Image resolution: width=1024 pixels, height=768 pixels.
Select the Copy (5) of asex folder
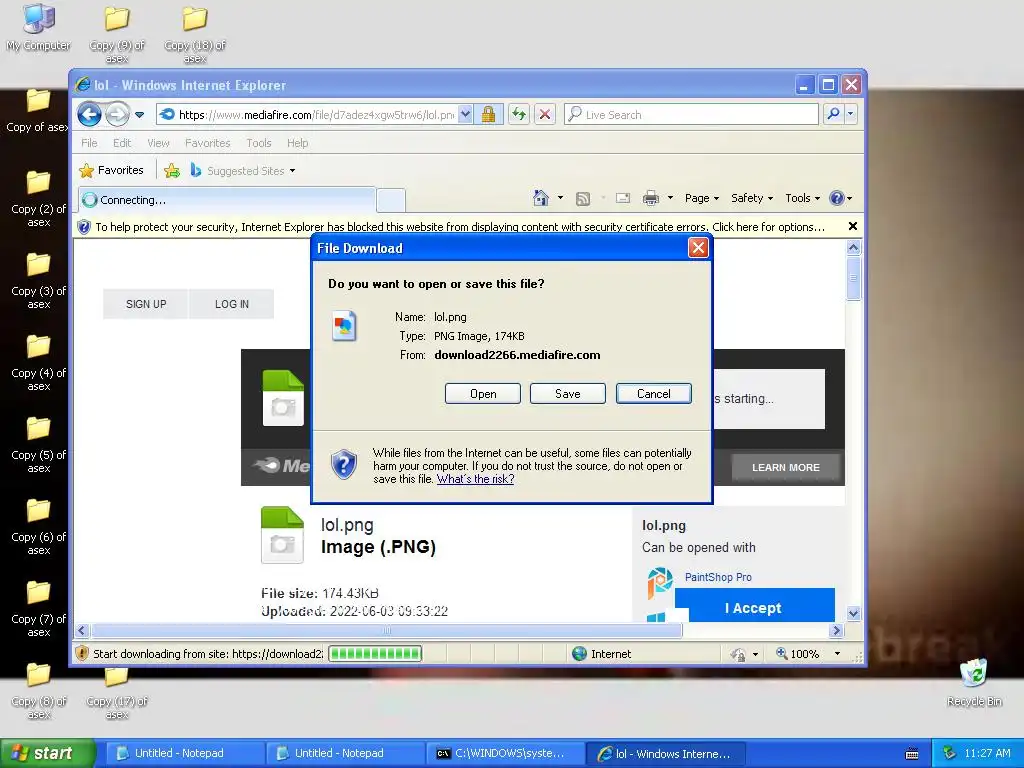(39, 443)
